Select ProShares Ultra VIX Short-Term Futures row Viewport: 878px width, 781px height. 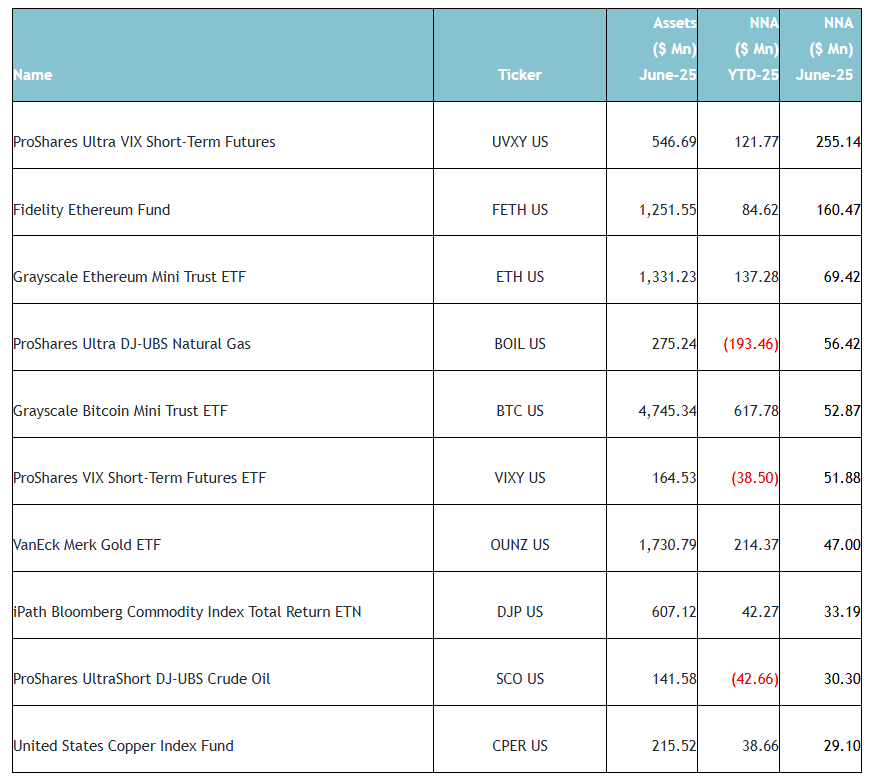(x=144, y=142)
